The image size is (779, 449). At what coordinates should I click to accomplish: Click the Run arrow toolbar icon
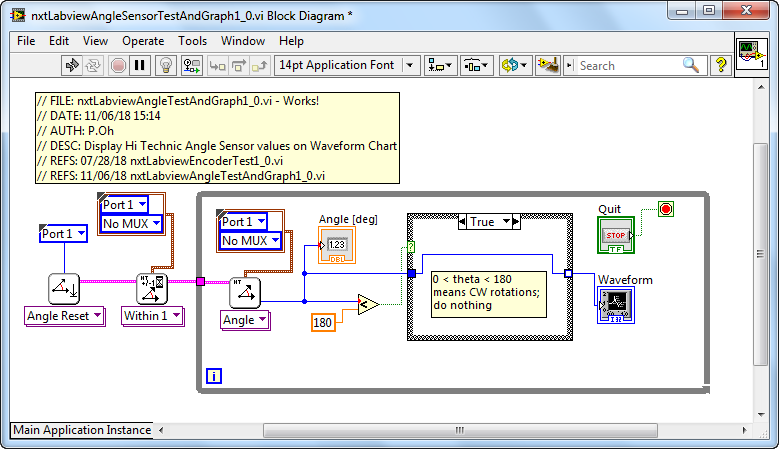(x=72, y=66)
